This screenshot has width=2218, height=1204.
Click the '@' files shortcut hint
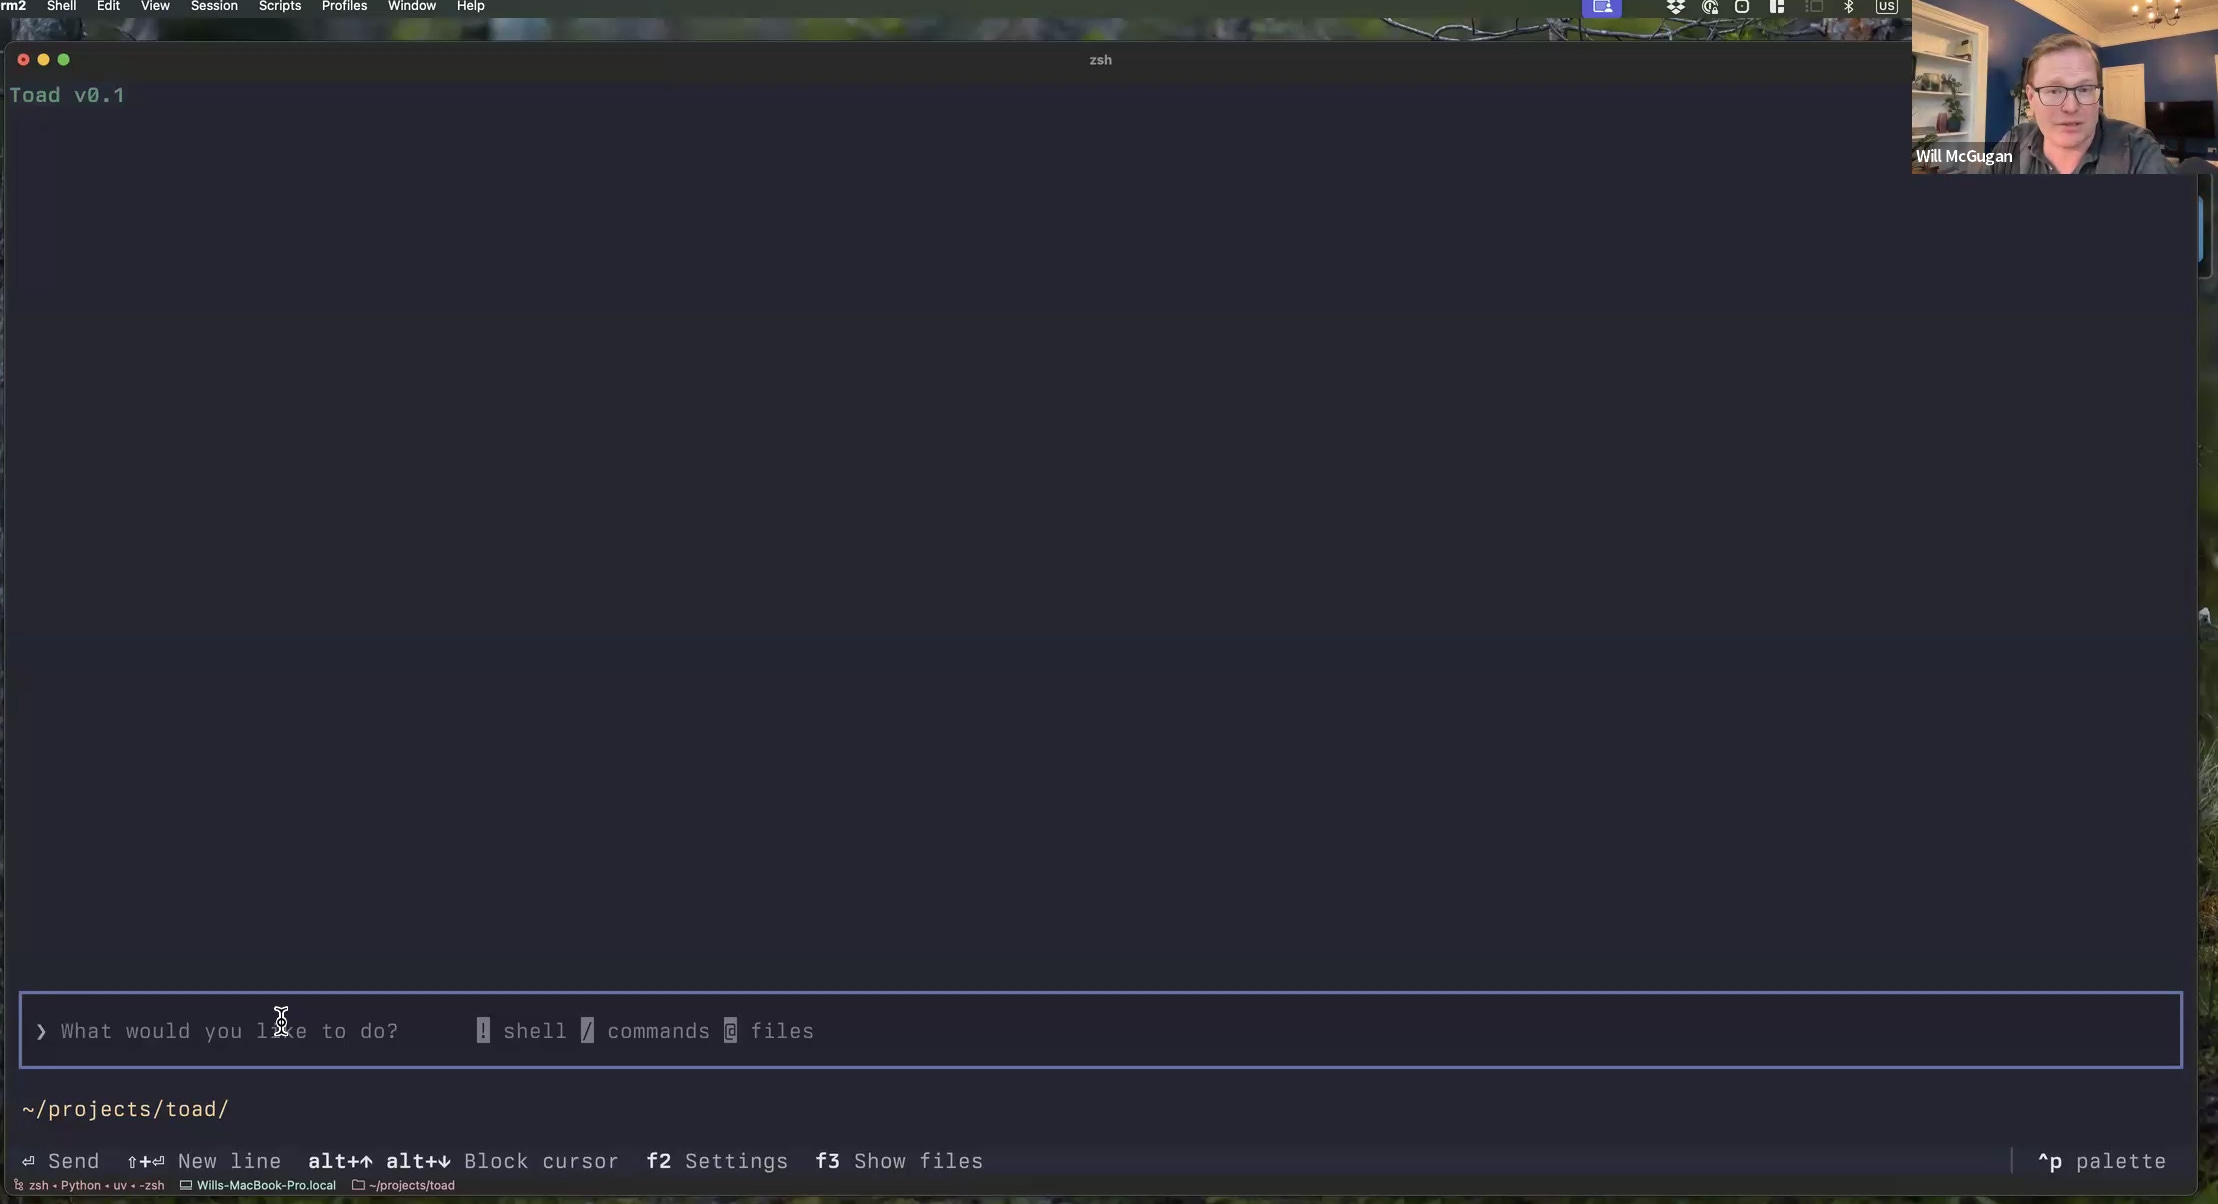tap(731, 1031)
